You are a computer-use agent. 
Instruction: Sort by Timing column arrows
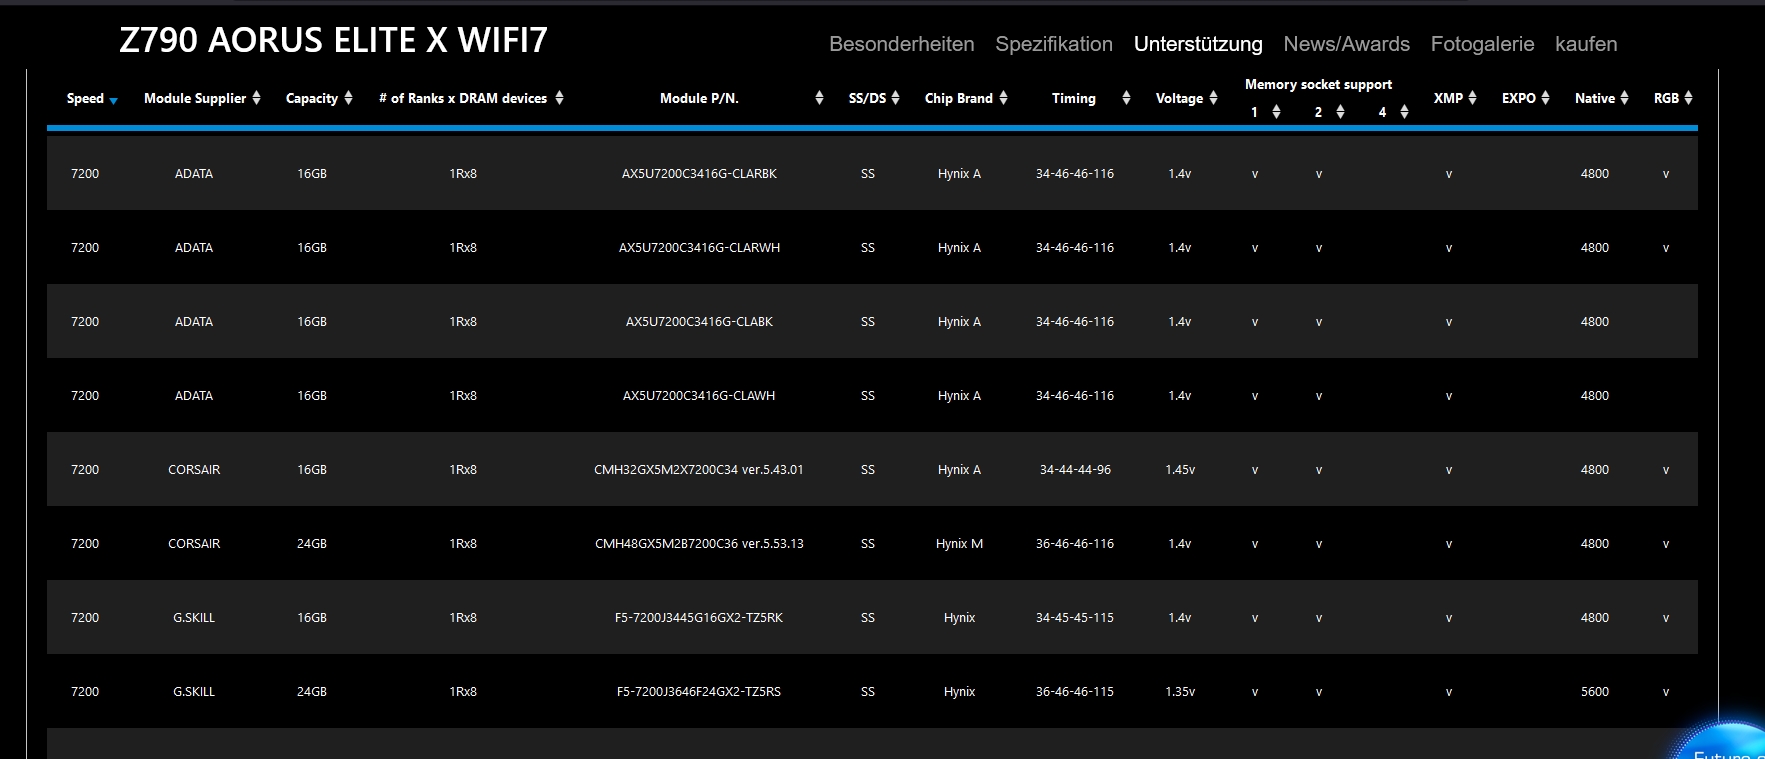(1126, 98)
